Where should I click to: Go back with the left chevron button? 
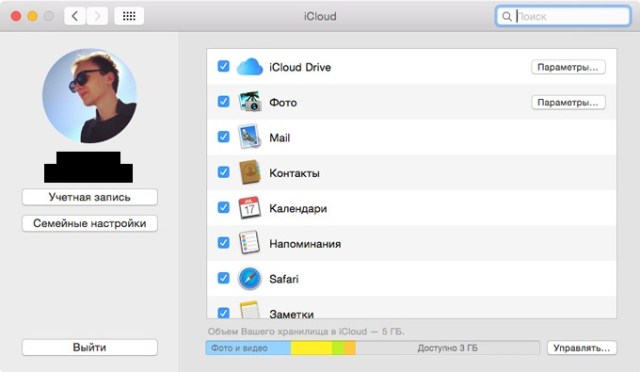click(75, 16)
